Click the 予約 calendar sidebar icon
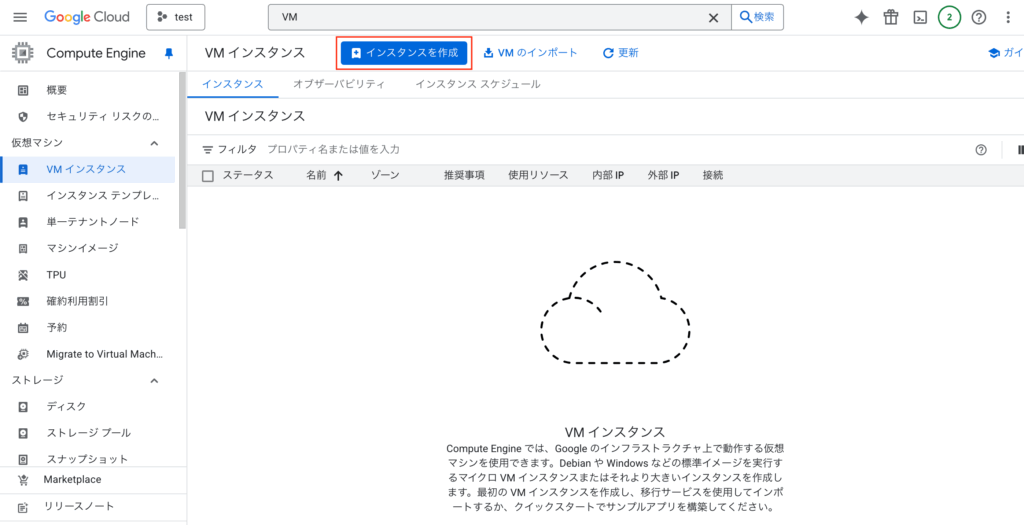This screenshot has height=525, width=1024. tap(23, 328)
